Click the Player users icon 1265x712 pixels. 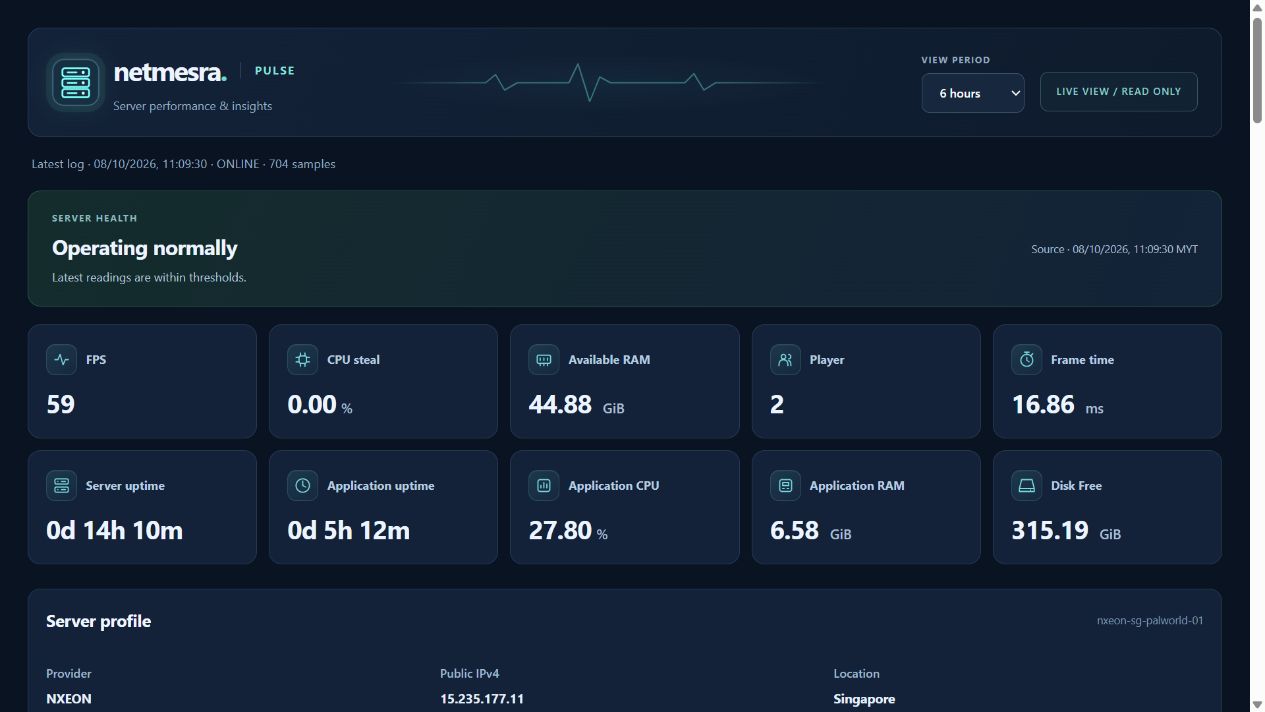785,360
